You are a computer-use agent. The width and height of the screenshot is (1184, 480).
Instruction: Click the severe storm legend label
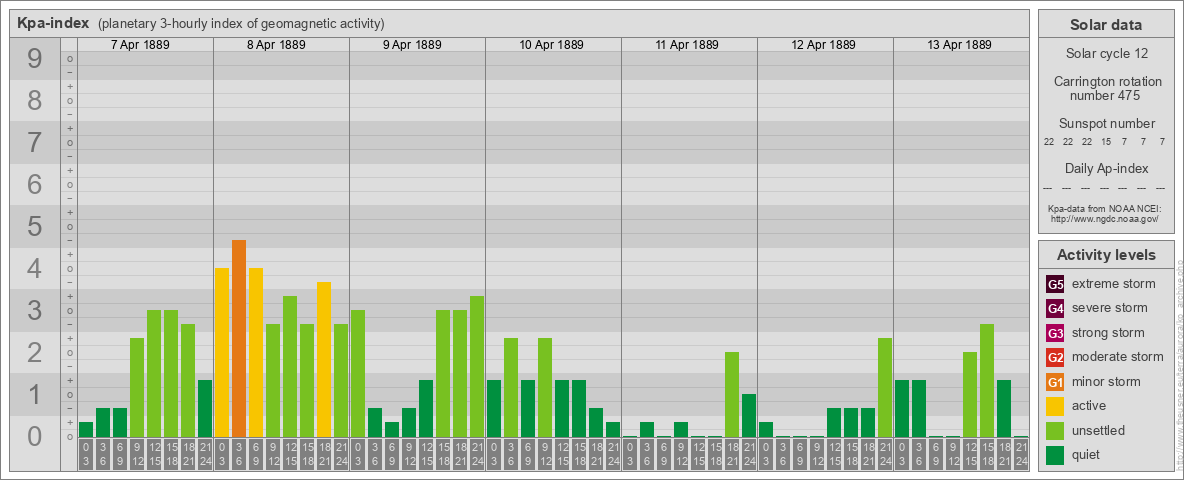[1109, 308]
